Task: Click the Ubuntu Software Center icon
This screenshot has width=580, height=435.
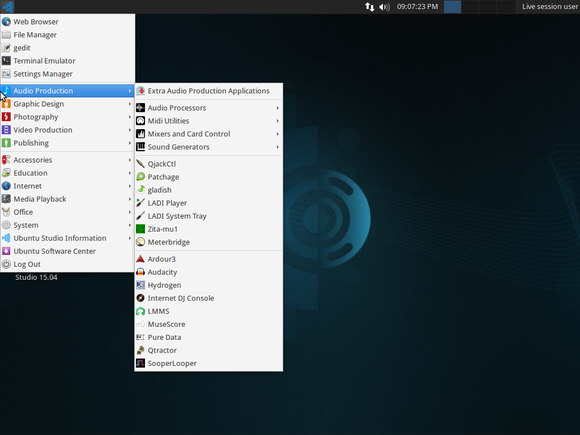Action: (x=6, y=251)
